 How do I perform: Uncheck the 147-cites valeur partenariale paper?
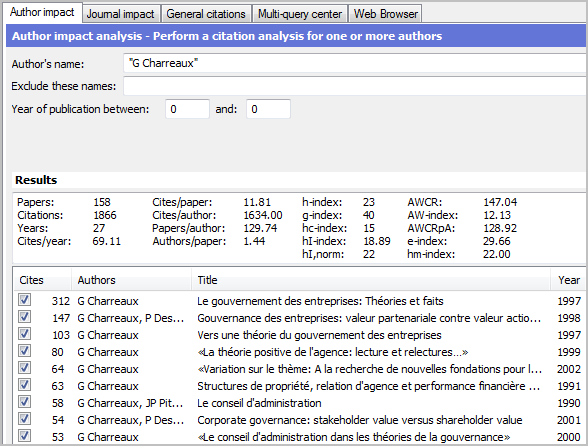tap(24, 317)
